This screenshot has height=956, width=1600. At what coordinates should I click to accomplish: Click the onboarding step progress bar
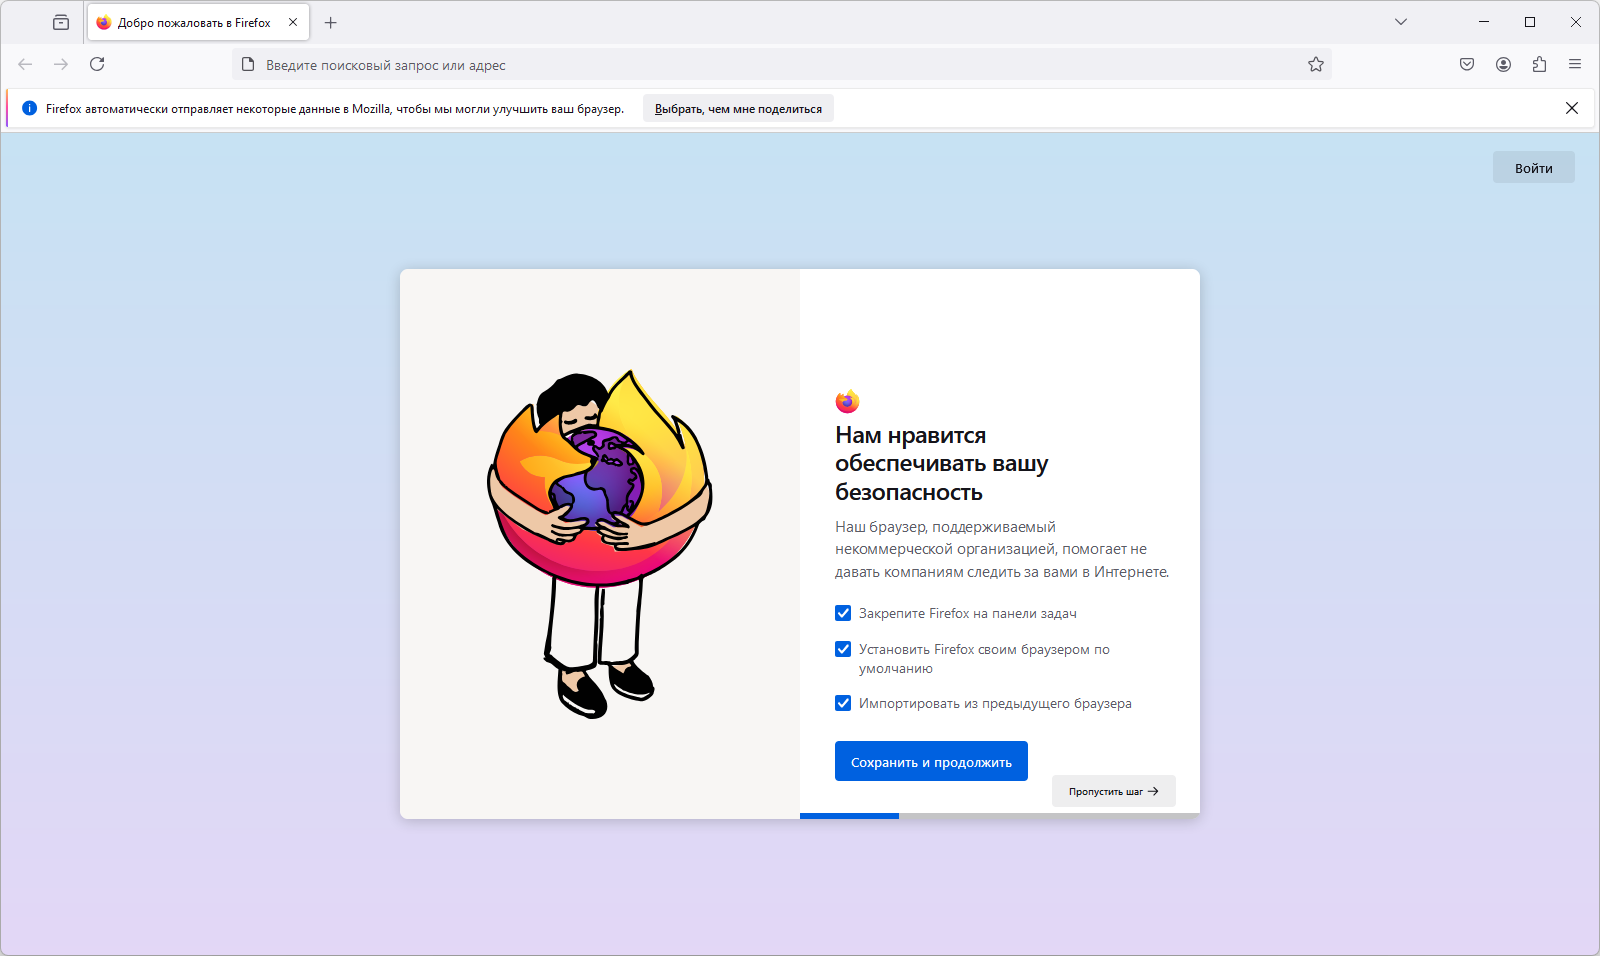(1000, 816)
